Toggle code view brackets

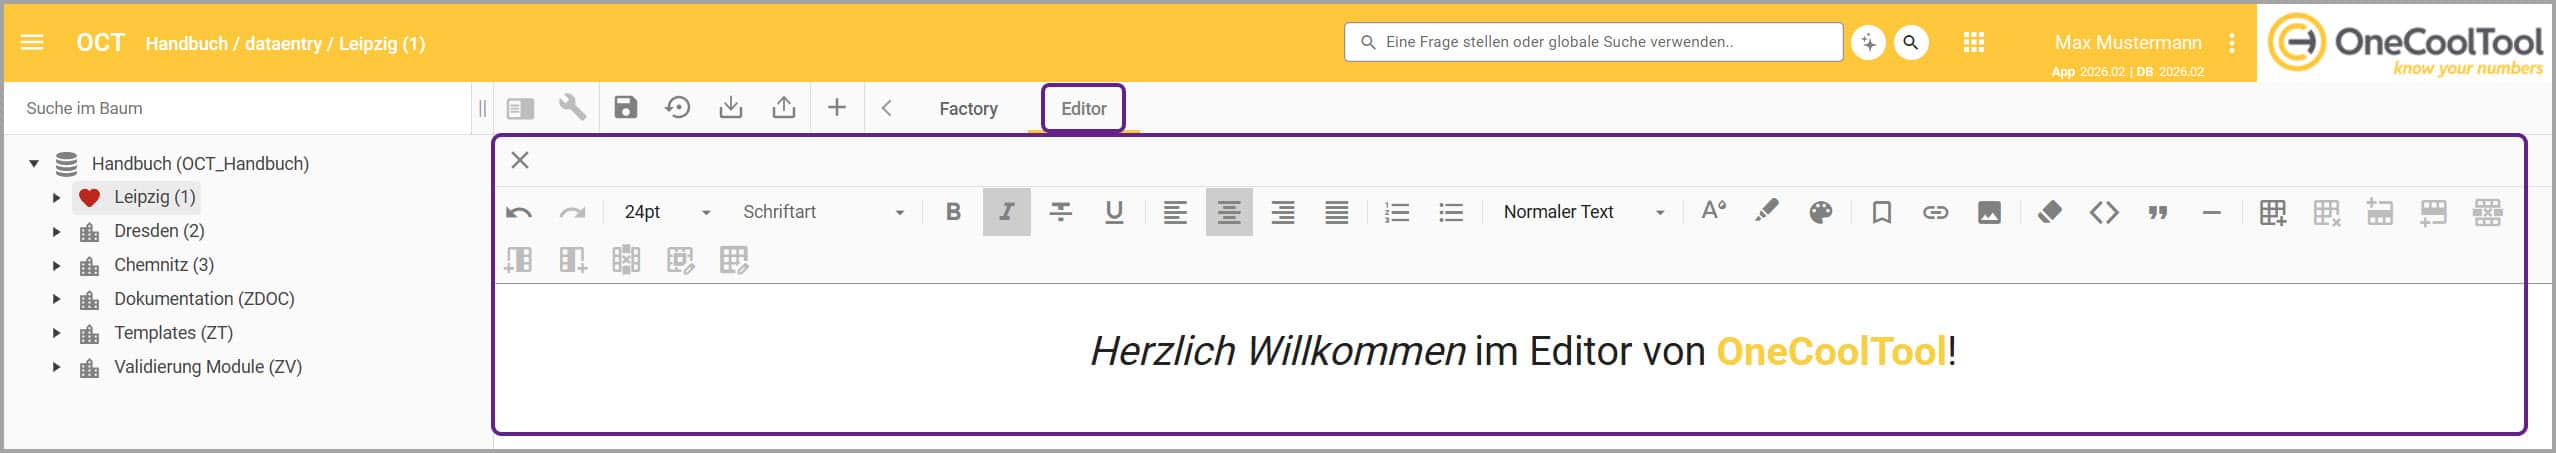tap(2104, 212)
